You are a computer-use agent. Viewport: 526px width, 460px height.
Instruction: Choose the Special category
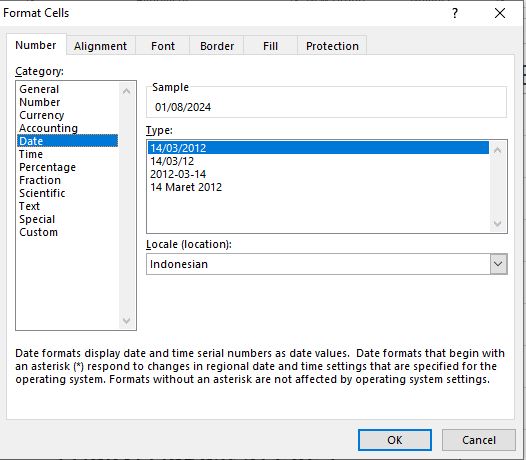click(67, 219)
